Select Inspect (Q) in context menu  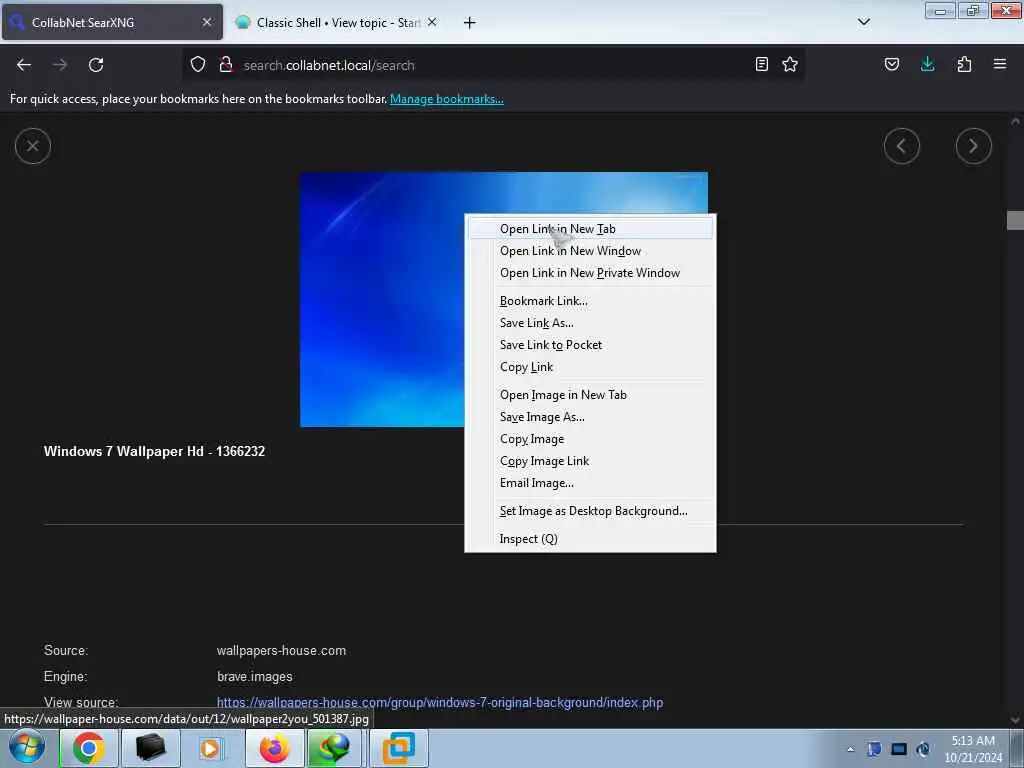[x=590, y=539]
